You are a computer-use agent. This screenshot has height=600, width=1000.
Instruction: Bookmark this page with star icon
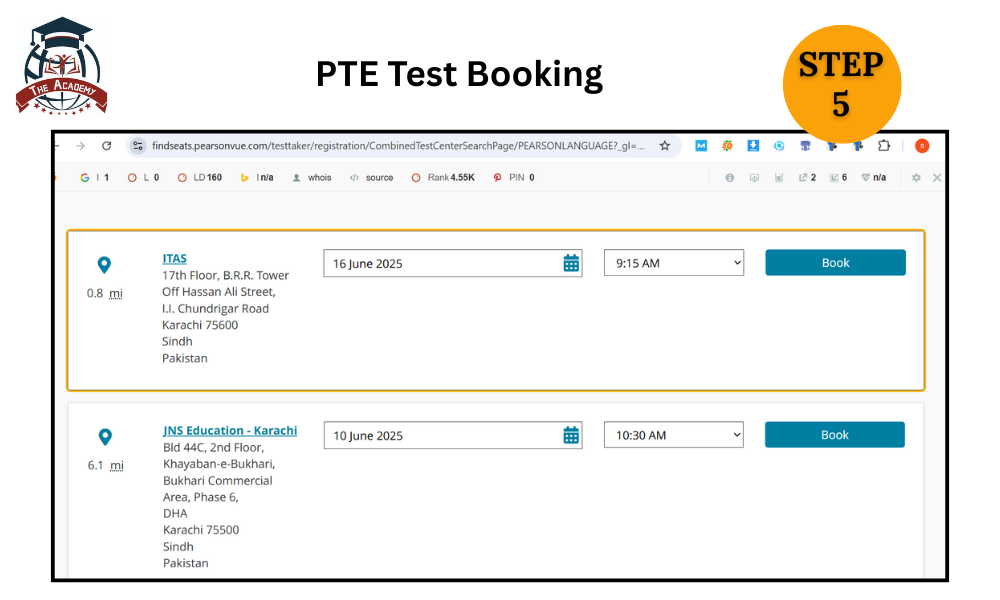[x=665, y=146]
